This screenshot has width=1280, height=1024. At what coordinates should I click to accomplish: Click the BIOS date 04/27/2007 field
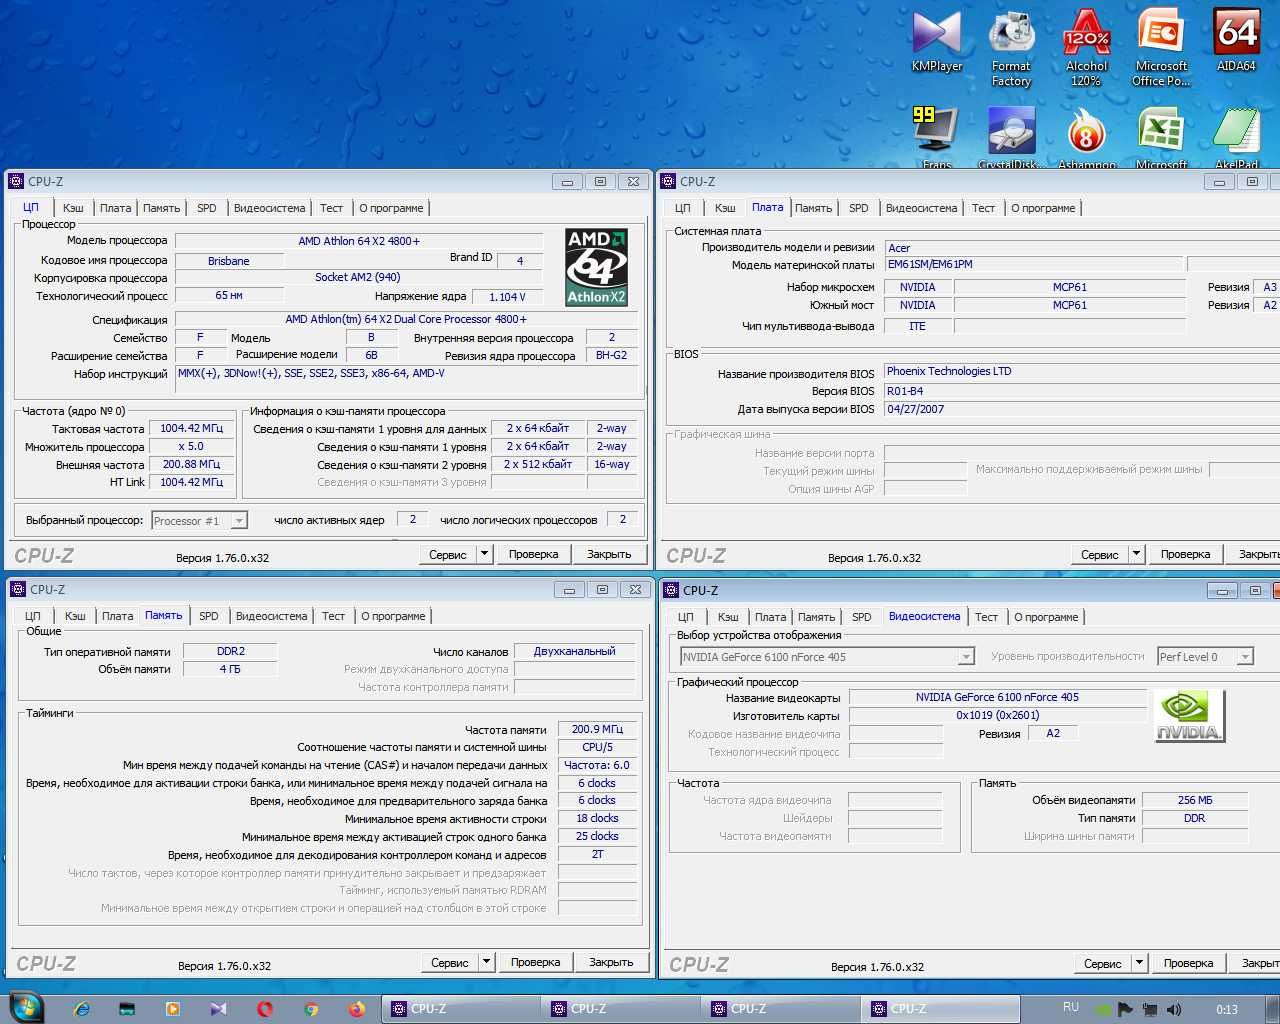click(x=1082, y=409)
